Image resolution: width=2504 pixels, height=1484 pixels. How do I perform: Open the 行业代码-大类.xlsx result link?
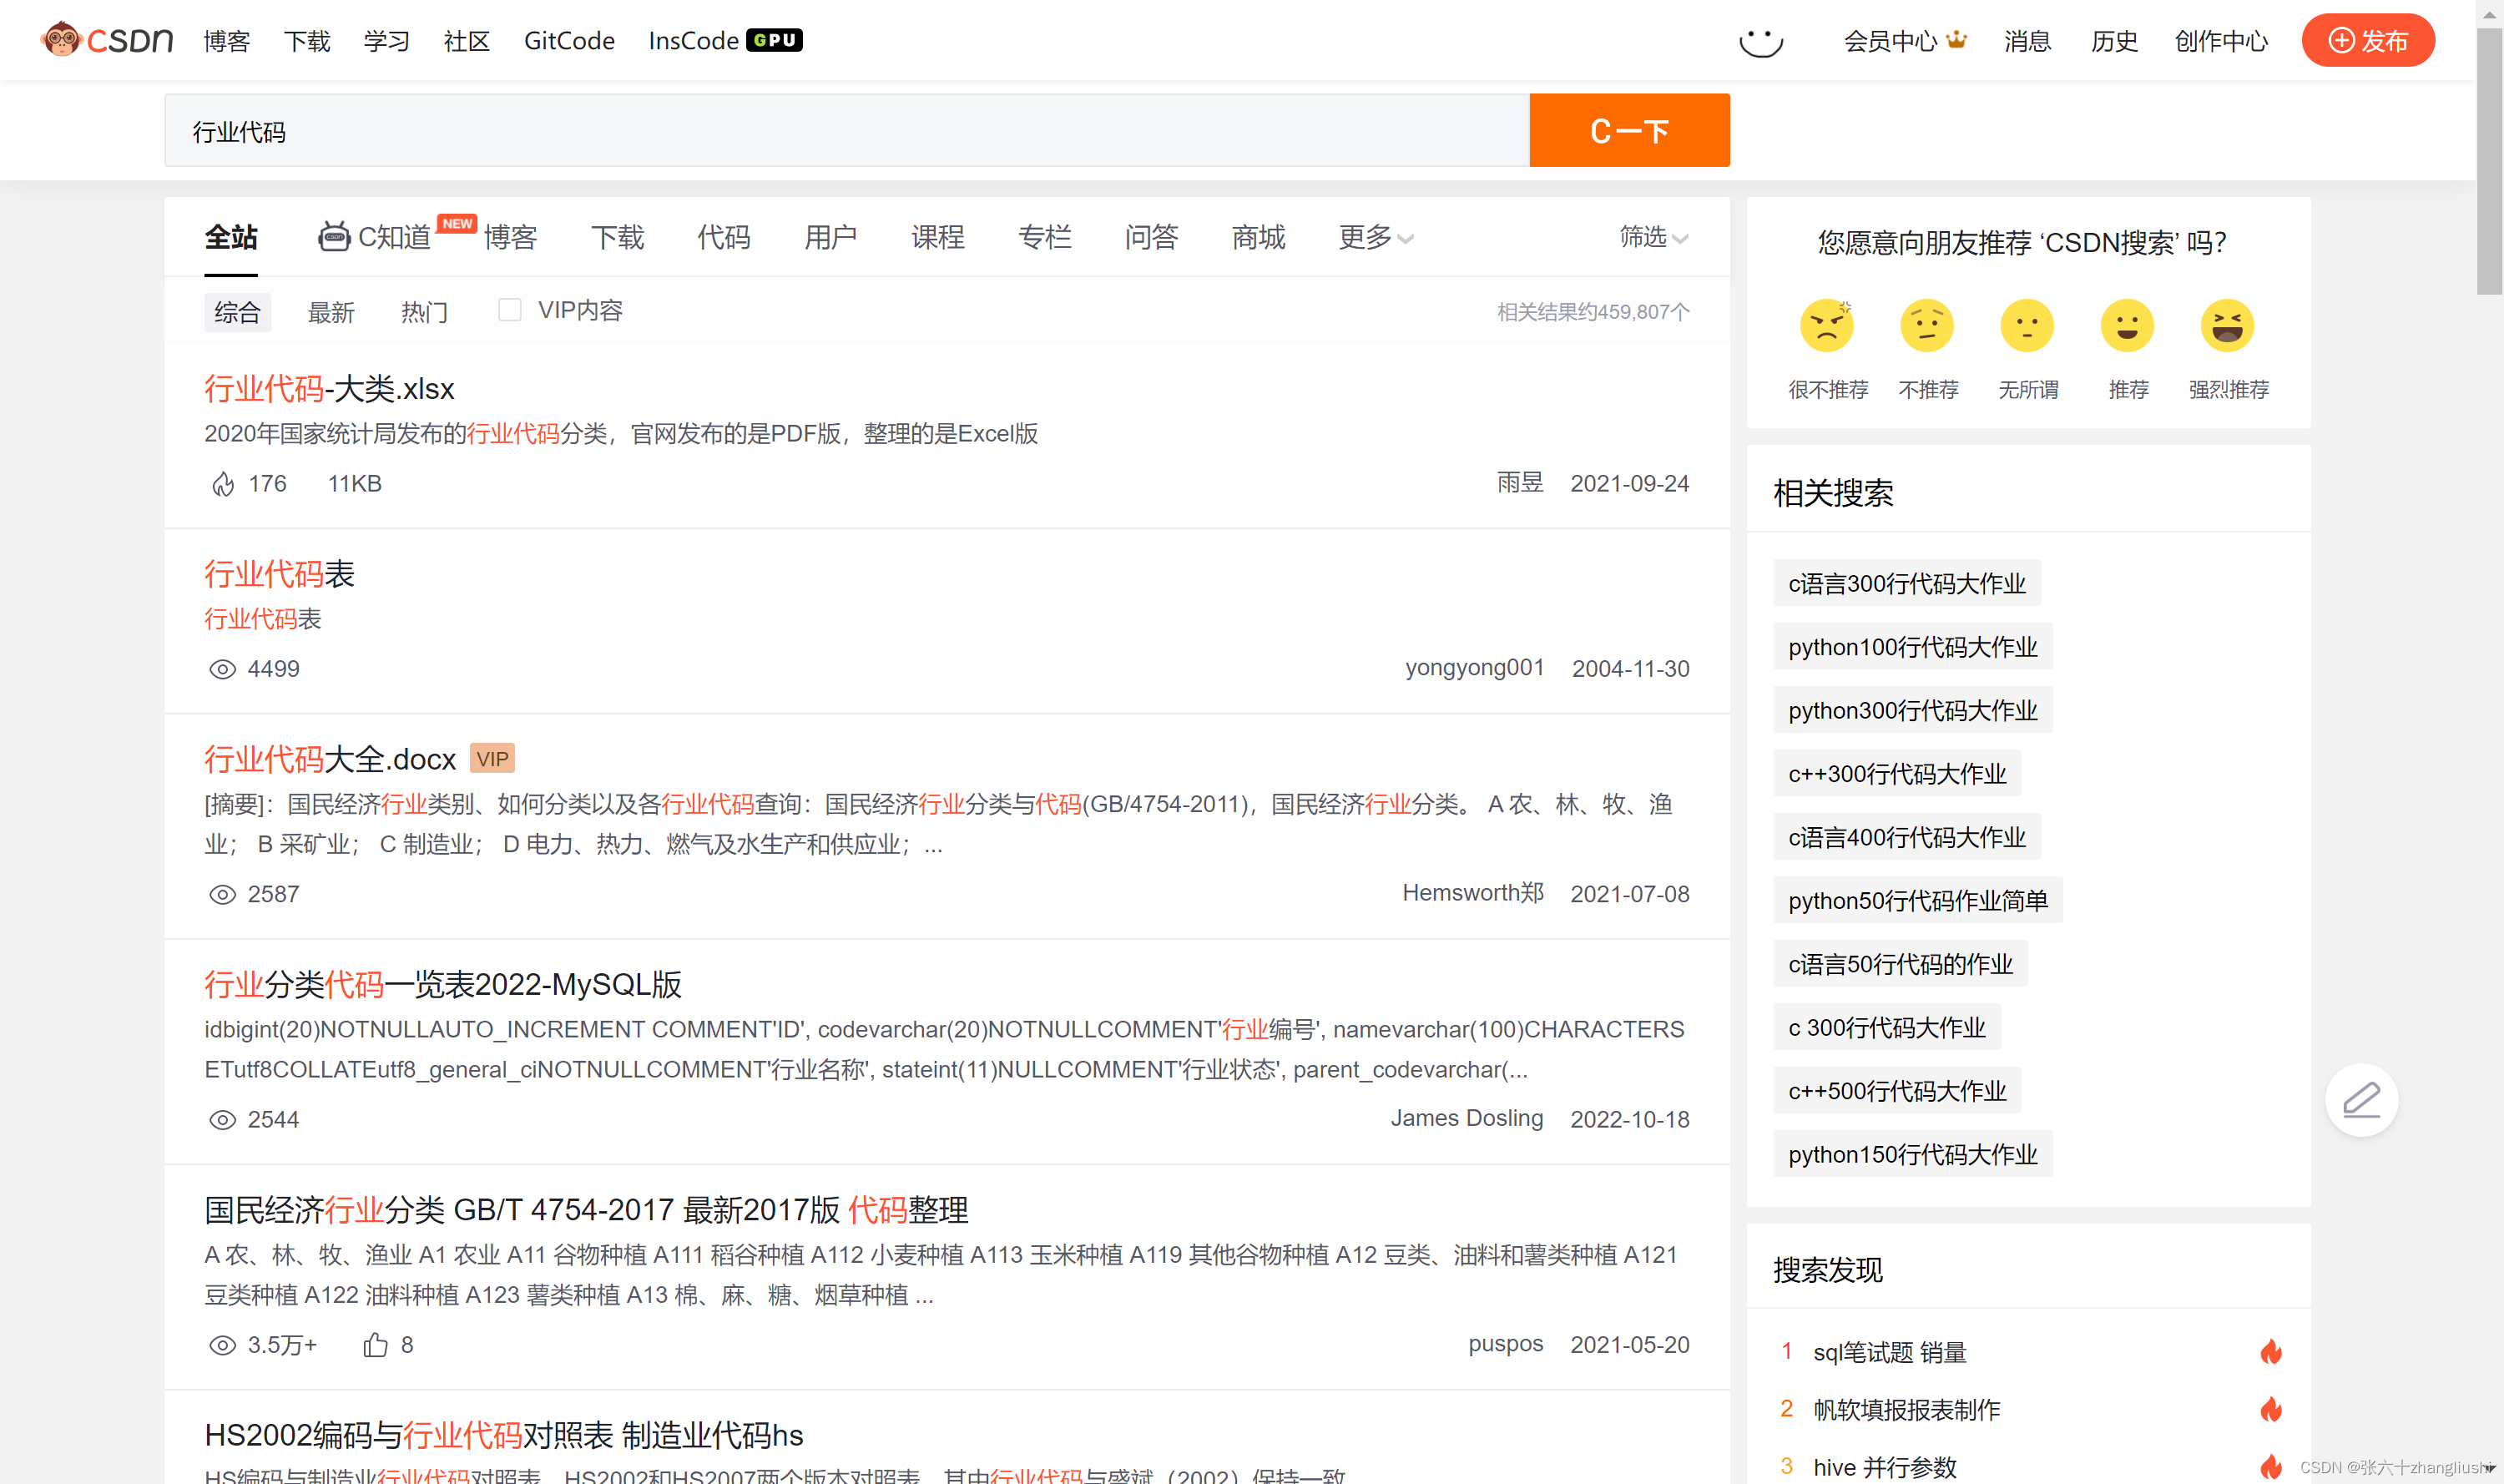click(x=329, y=388)
